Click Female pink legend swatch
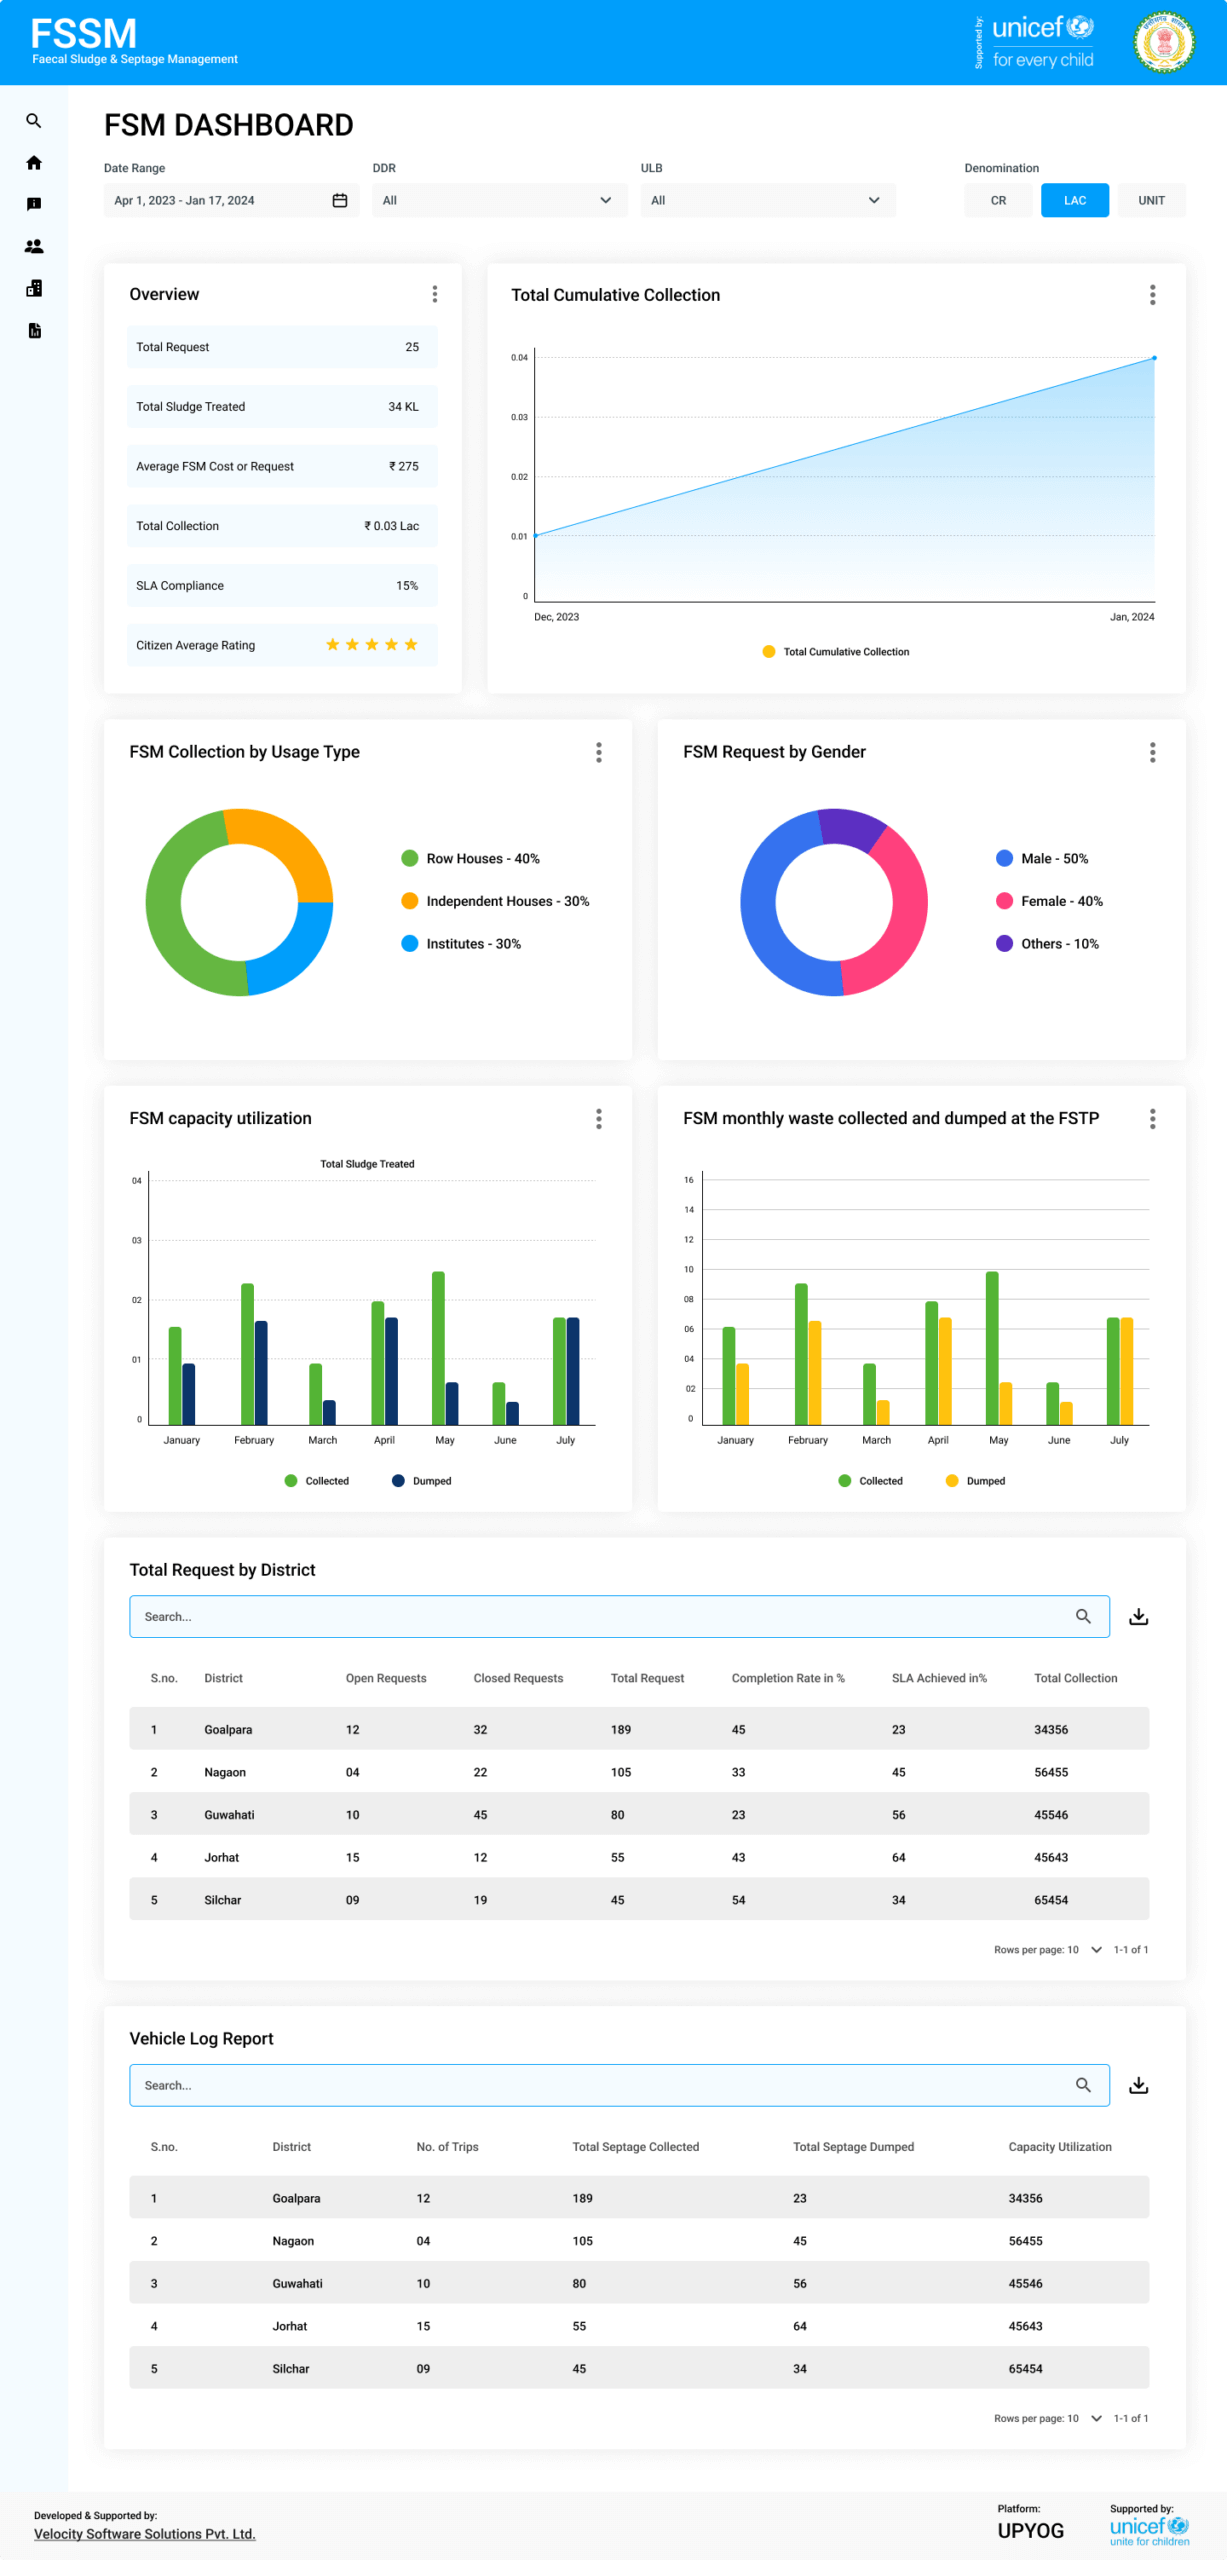Viewport: 1227px width, 2560px height. coord(1004,901)
